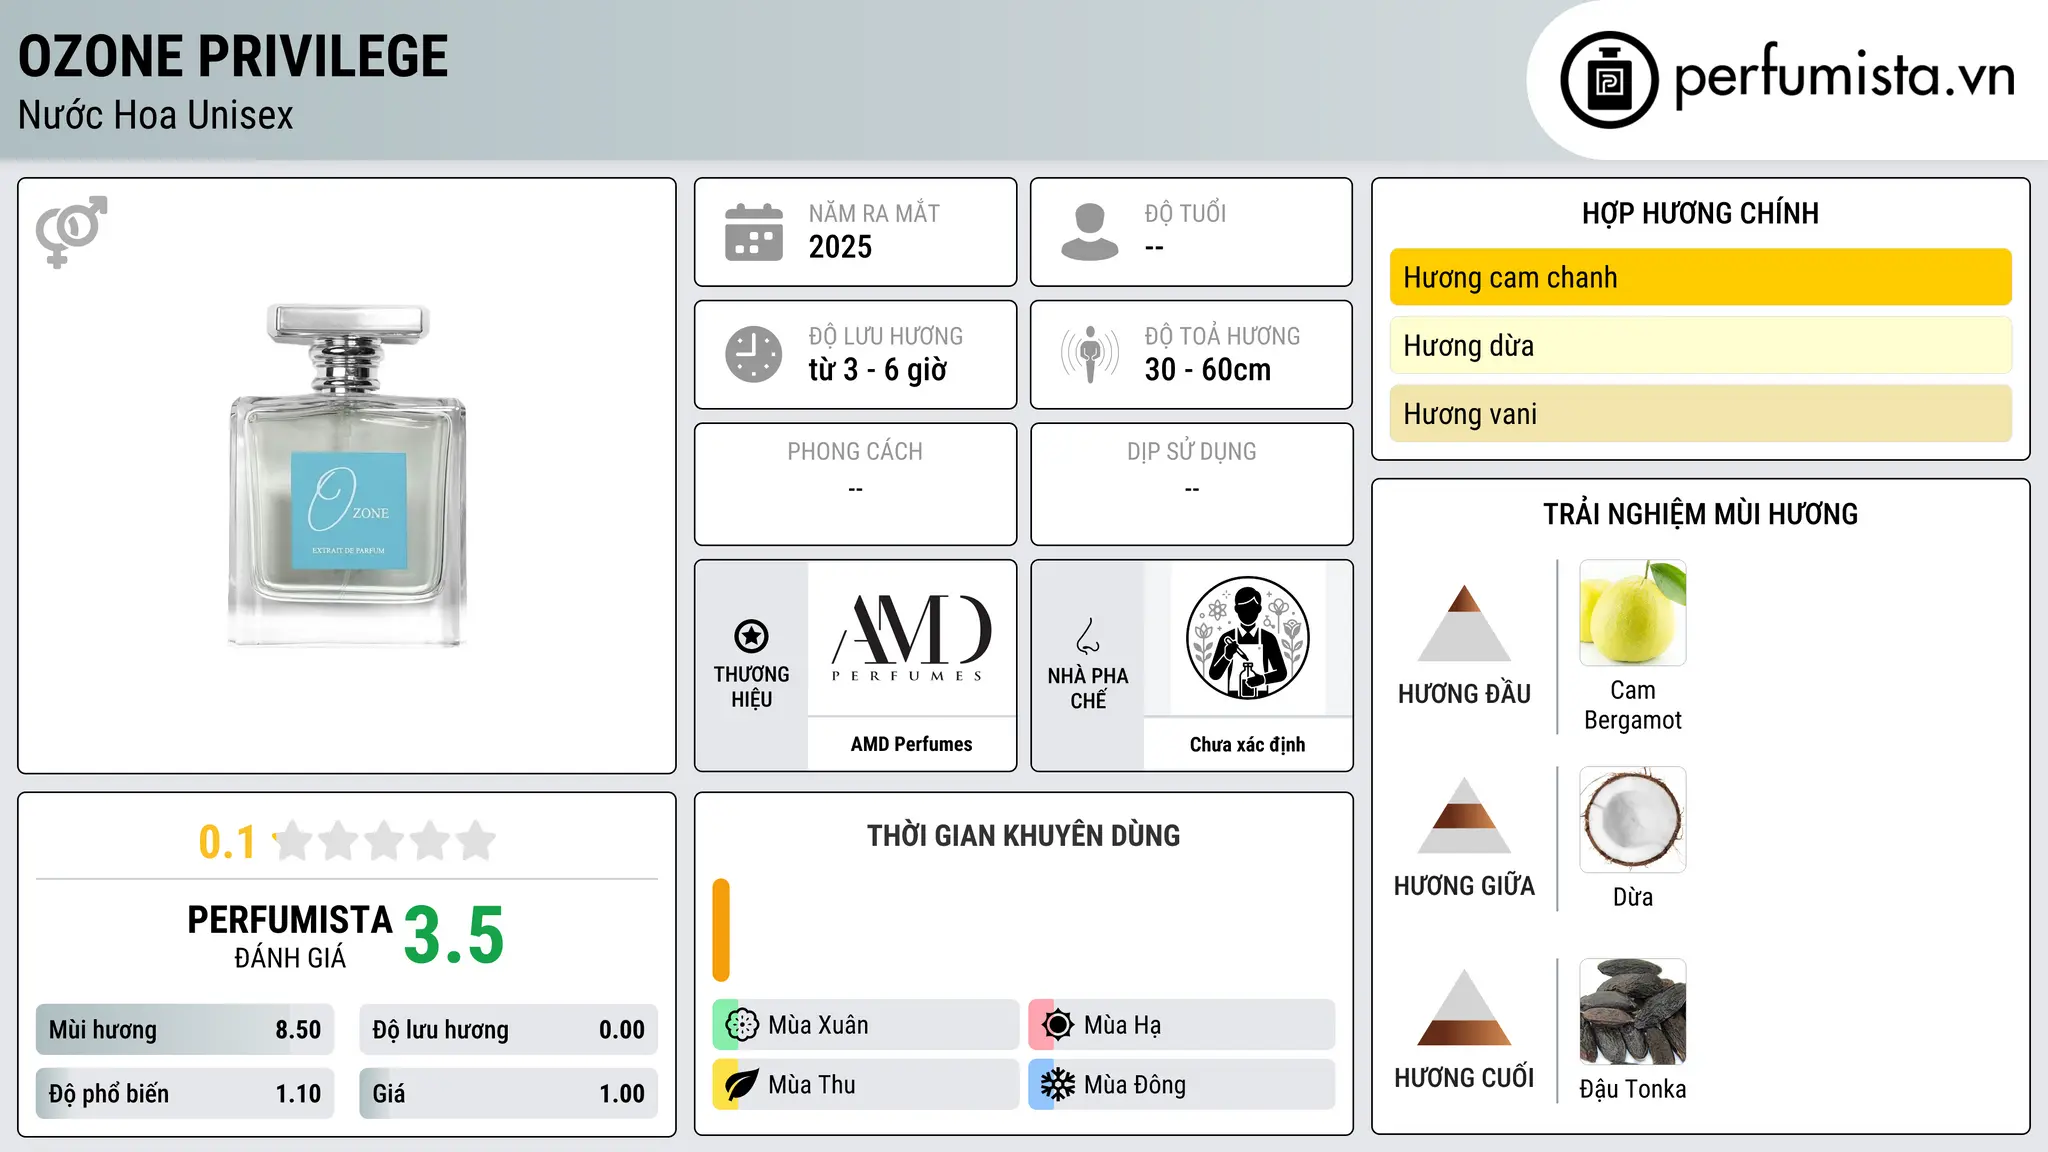2048x1152 pixels.
Task: Click the Giá 1.00 score row
Action: coord(508,1094)
